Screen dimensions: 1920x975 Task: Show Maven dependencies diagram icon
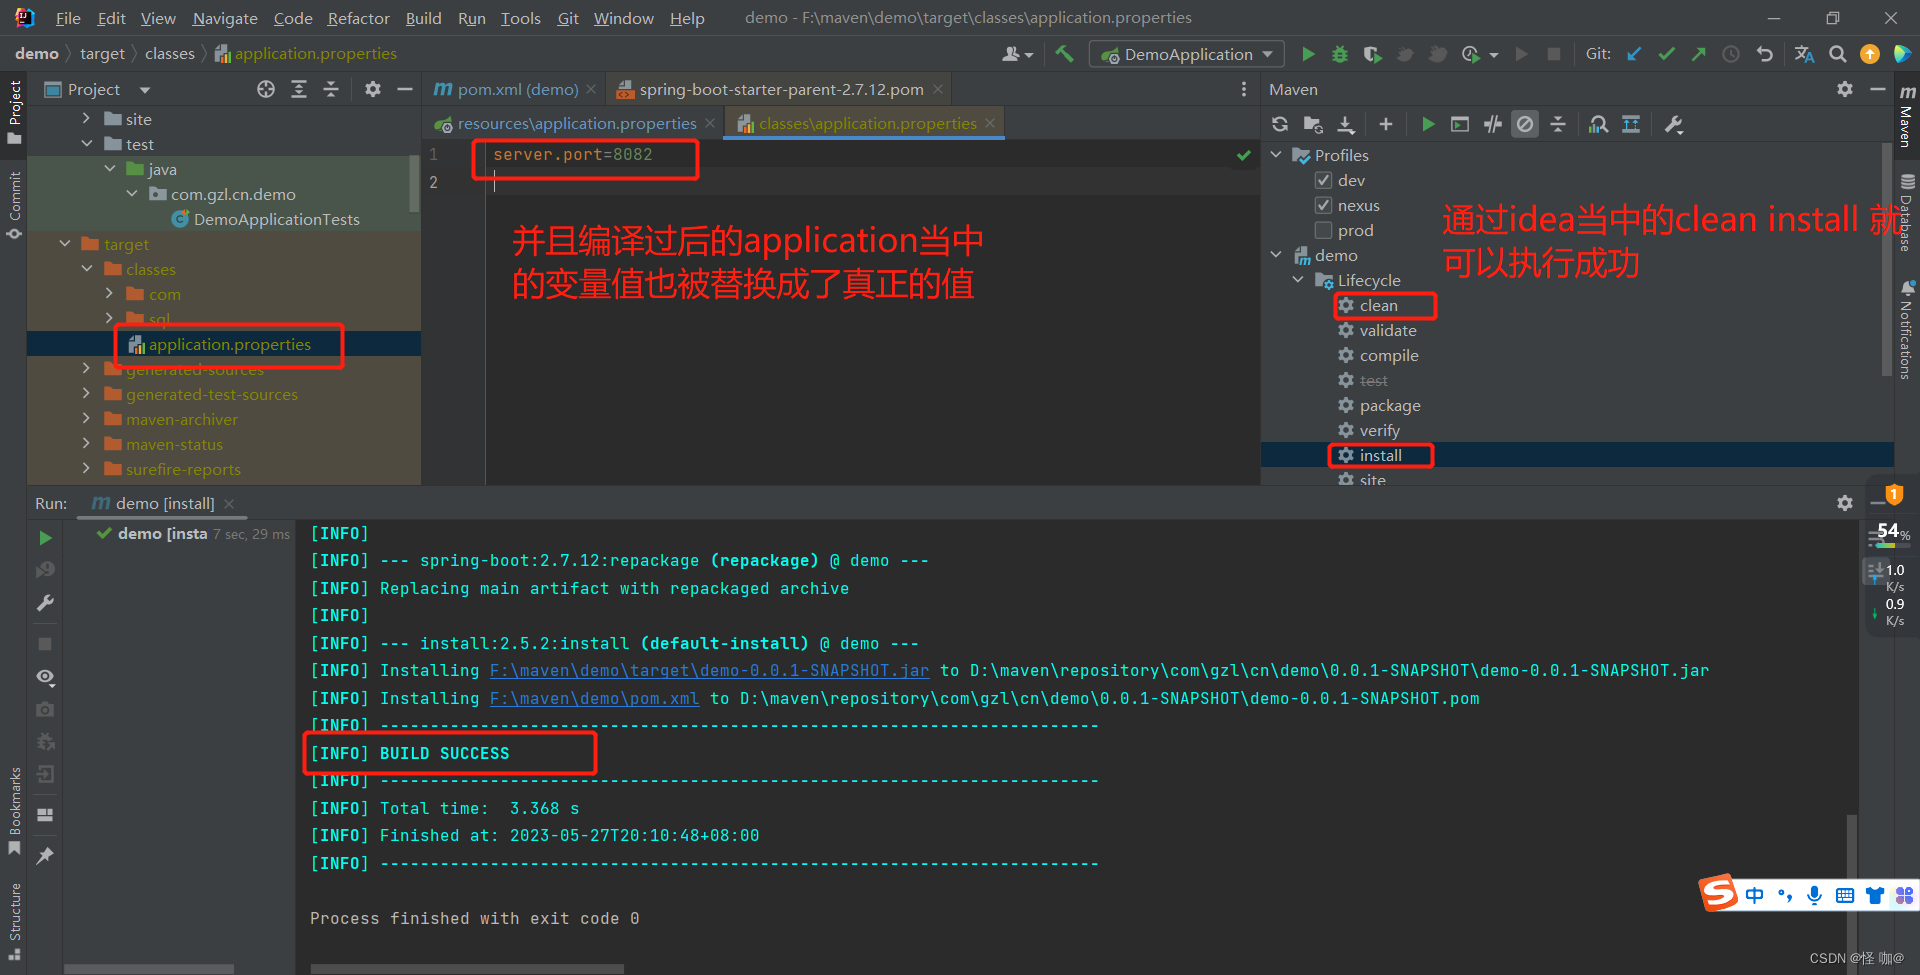coord(1599,124)
